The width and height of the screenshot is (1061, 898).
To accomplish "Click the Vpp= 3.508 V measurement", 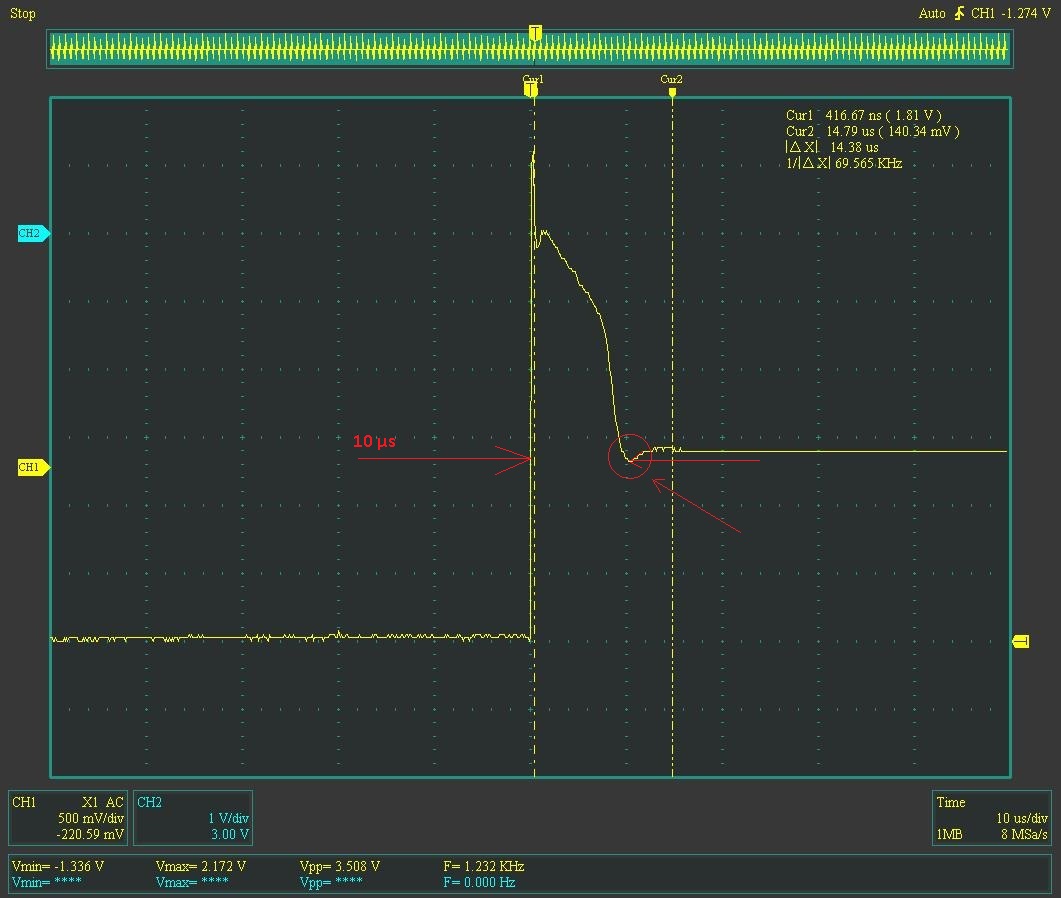I will (340, 866).
